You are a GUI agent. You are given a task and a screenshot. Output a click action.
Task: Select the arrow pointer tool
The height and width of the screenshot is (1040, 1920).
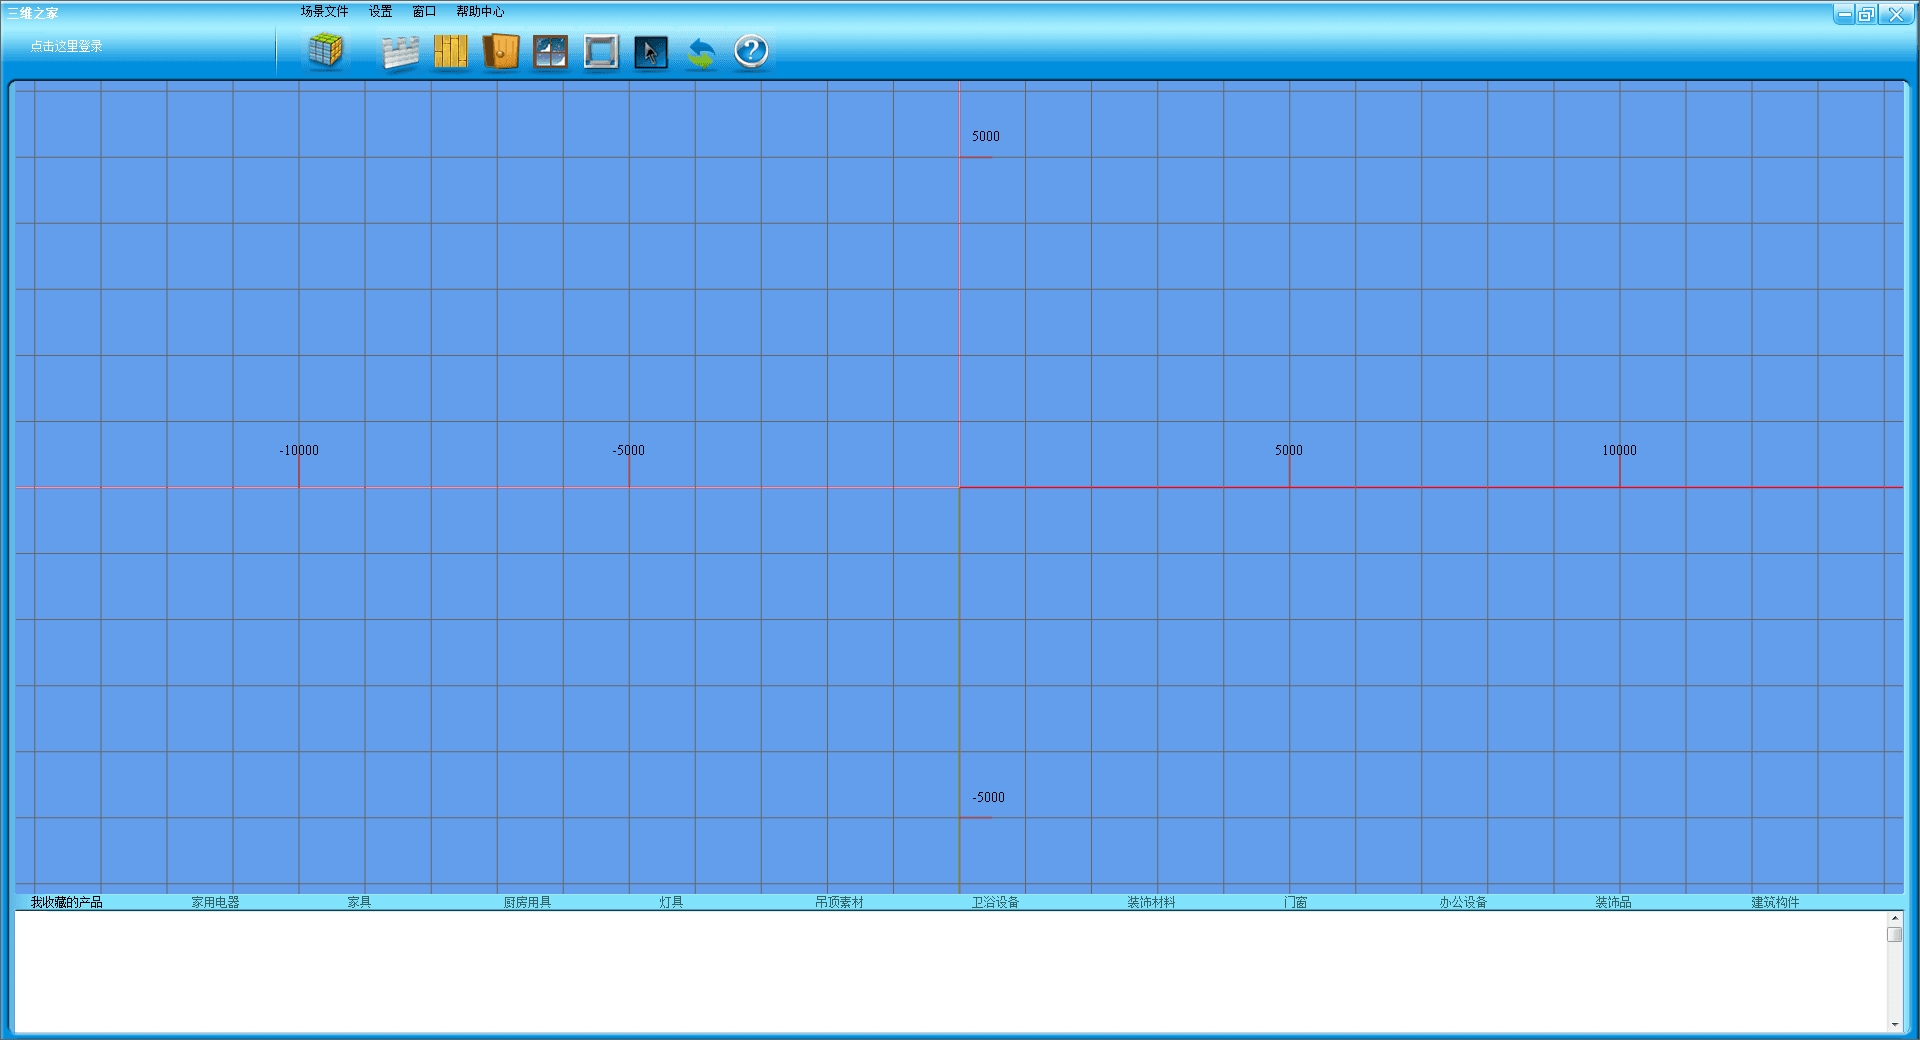(x=651, y=51)
